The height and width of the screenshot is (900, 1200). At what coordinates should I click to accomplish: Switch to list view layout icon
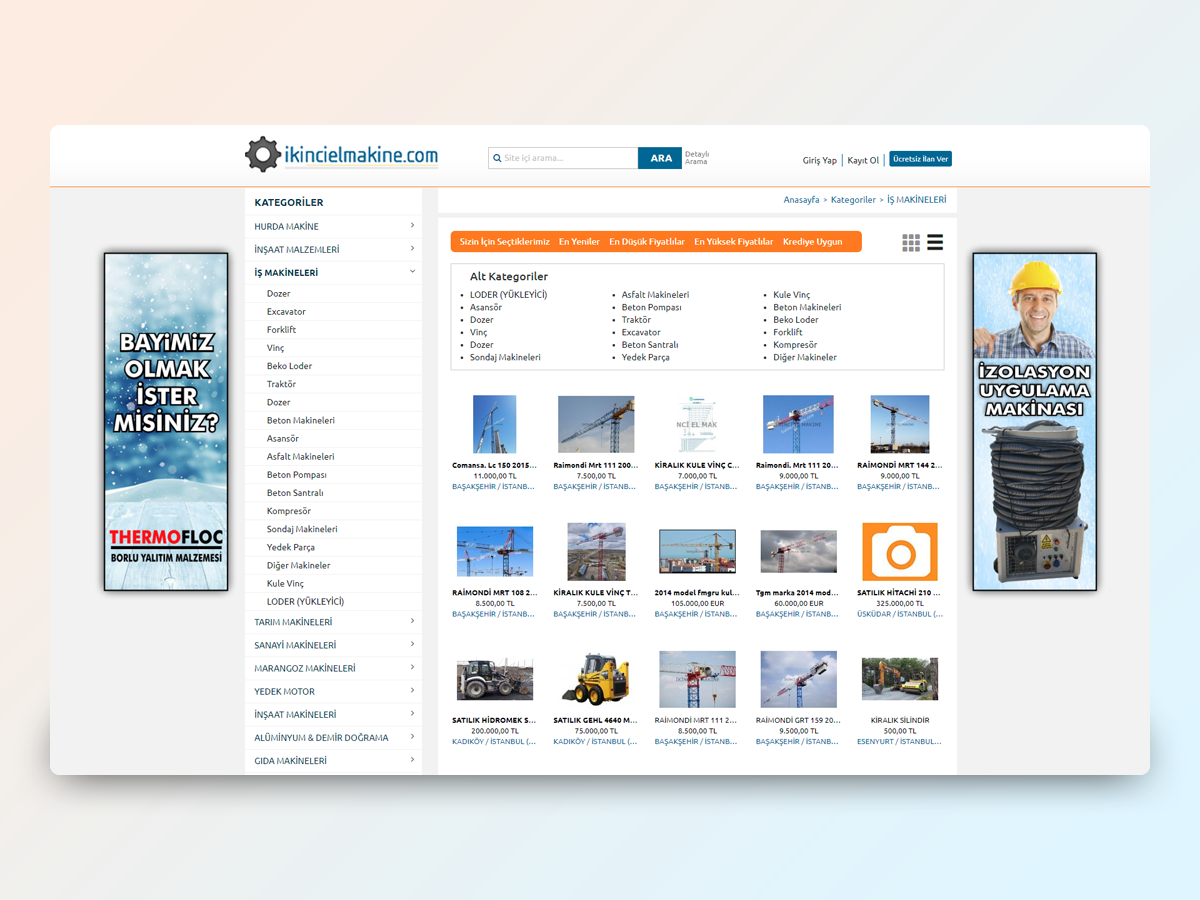coord(935,242)
